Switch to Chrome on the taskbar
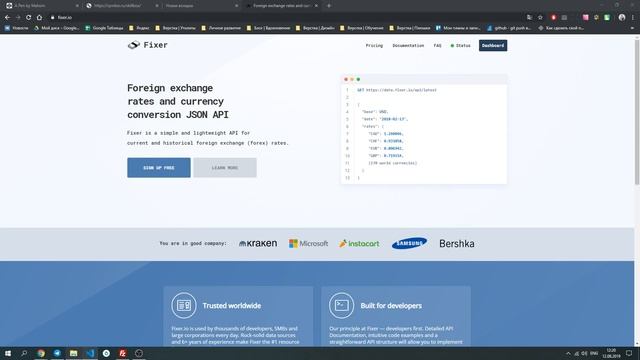Image resolution: width=640 pixels, height=360 pixels. 41,353
